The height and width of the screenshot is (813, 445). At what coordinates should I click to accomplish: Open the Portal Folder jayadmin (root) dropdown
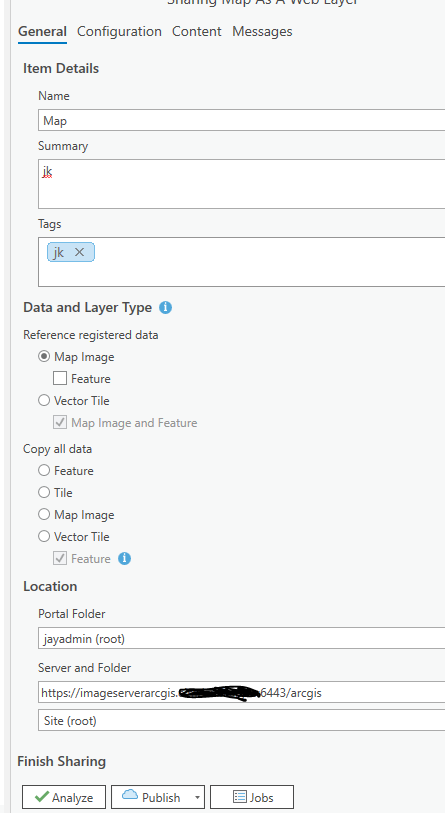point(241,638)
